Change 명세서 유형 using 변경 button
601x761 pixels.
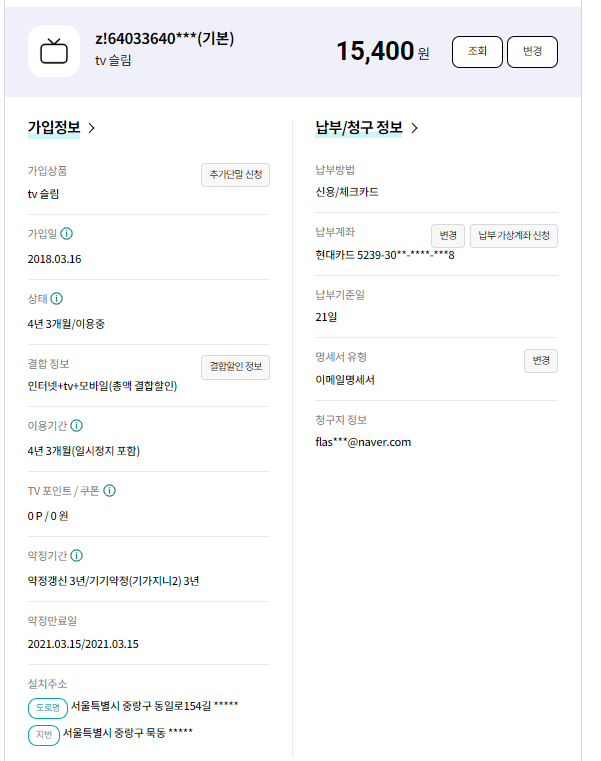click(x=541, y=361)
